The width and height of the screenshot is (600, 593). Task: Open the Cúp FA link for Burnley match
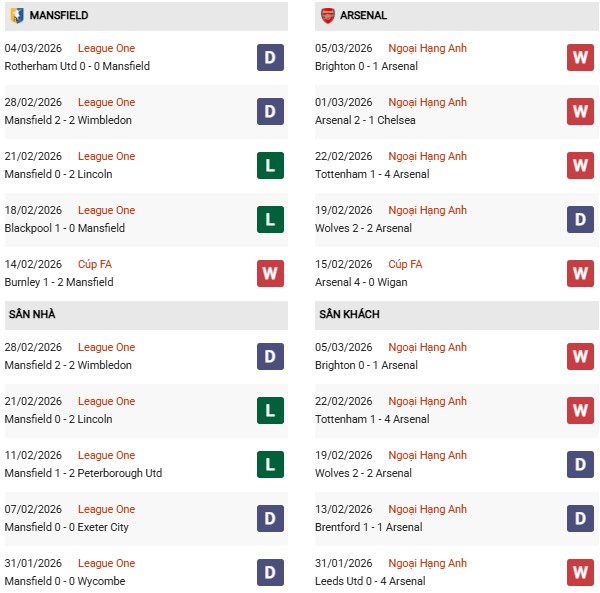tap(96, 264)
